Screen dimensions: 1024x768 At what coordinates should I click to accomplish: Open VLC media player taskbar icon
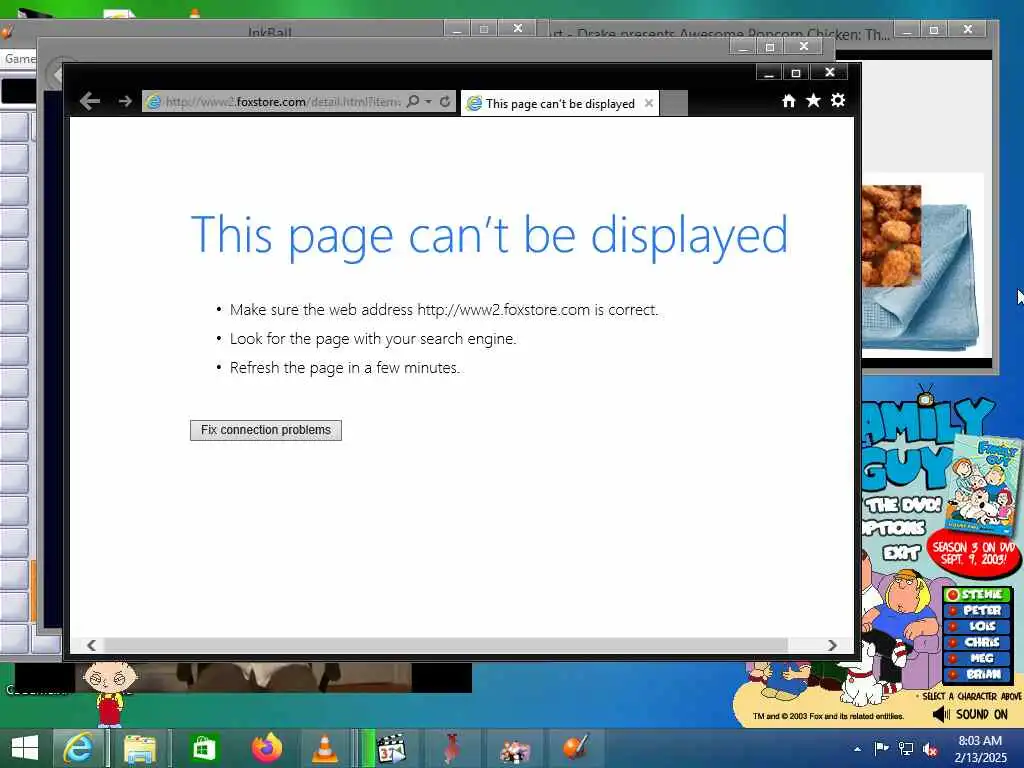[325, 748]
